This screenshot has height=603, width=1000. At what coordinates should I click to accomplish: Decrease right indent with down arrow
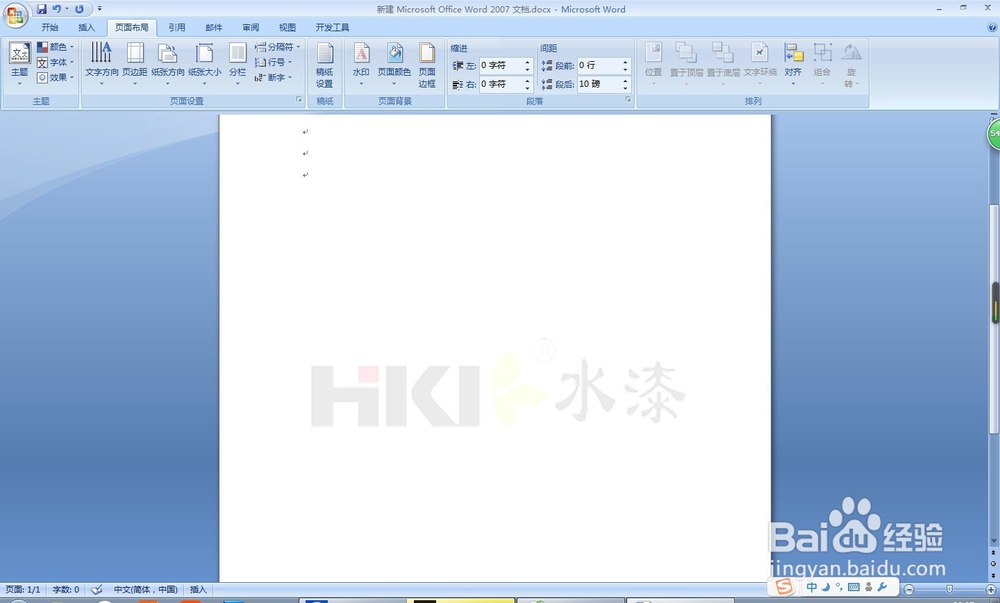click(527, 87)
